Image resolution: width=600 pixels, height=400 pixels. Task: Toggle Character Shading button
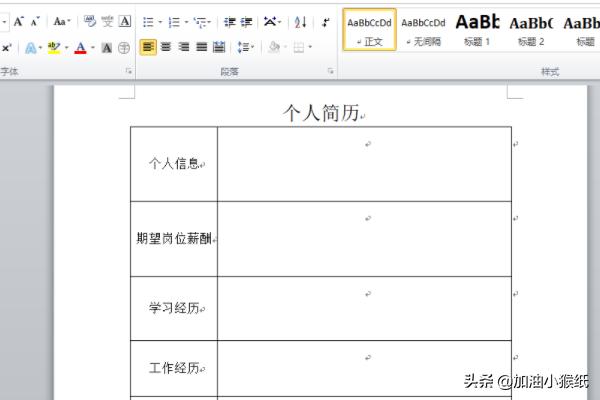[107, 47]
